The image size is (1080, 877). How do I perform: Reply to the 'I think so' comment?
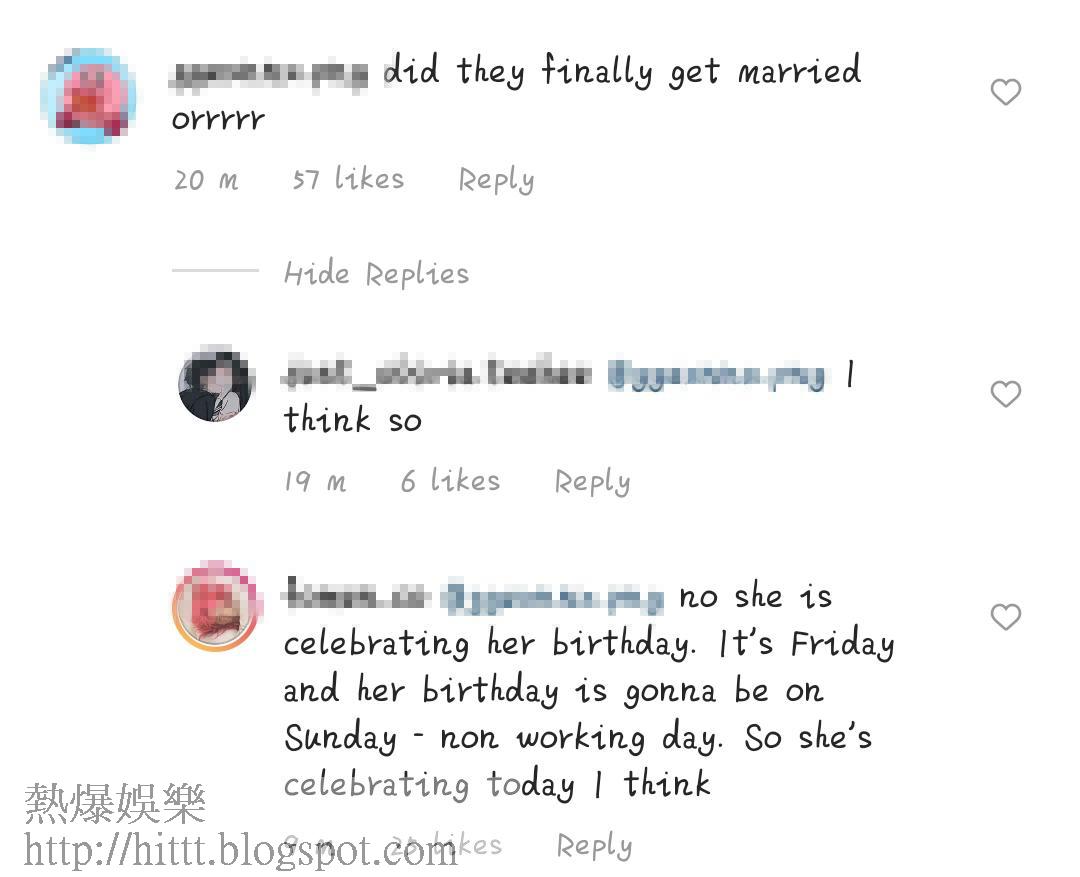592,481
